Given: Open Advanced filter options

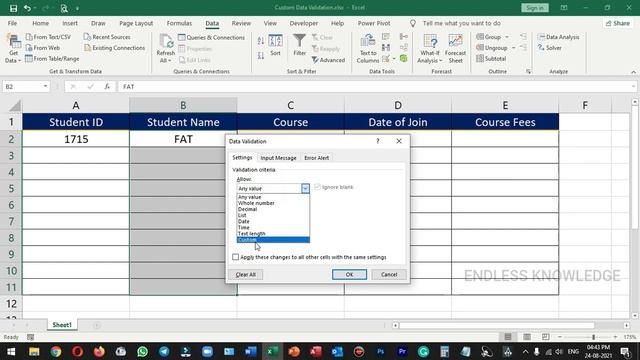Looking at the screenshot, I should click(329, 60).
